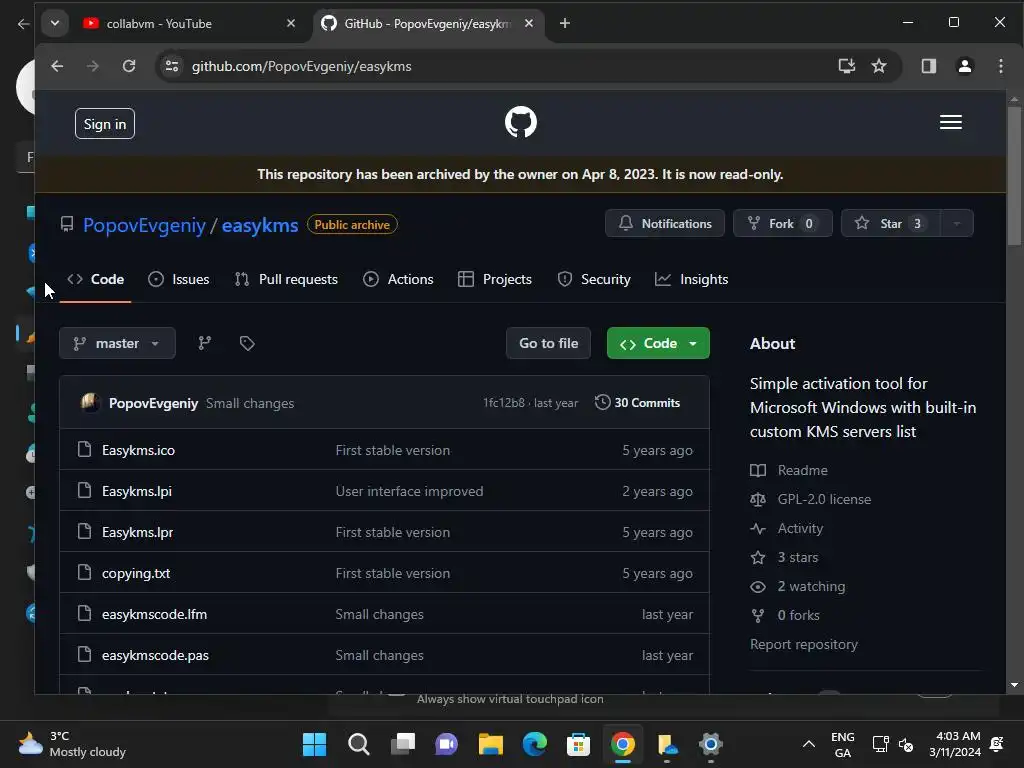Open the easykmscode.lfm file
Screen dimensions: 1024x768
tap(154, 614)
